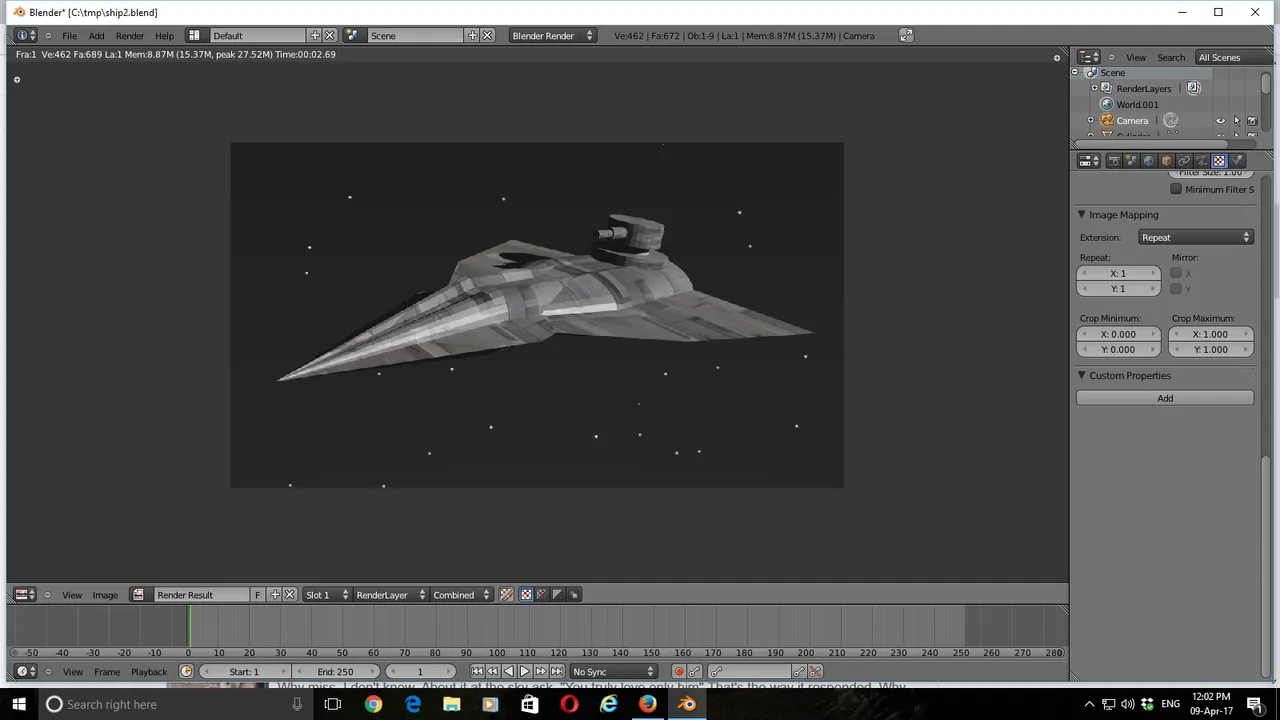Screen dimensions: 1280x720
Task: Switch to Physics properties tab
Action: 1237,161
